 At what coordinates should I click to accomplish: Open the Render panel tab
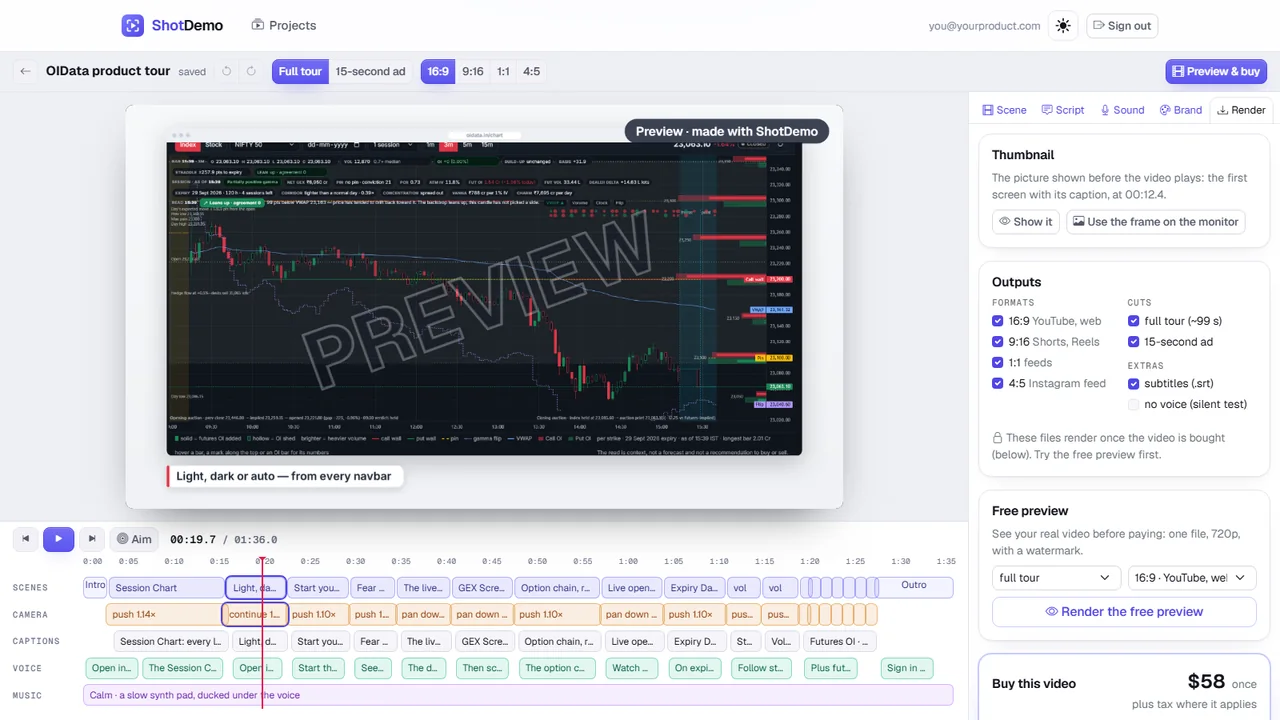1241,110
